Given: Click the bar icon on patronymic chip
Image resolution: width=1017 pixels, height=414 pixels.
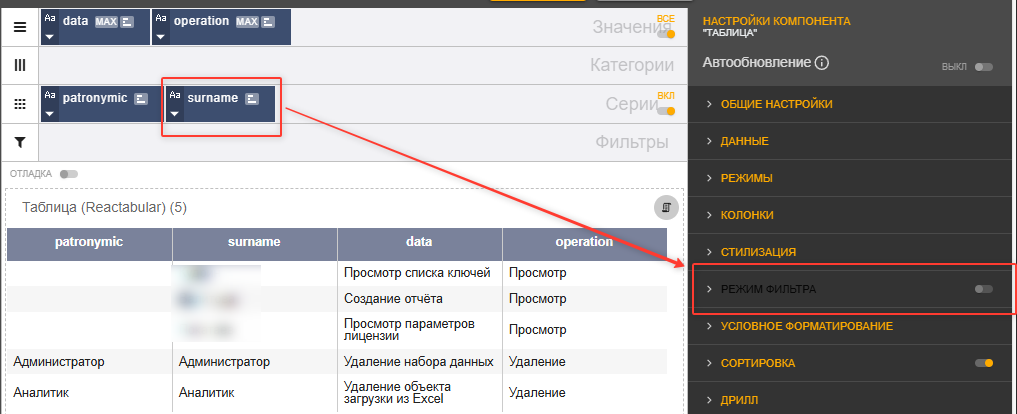Looking at the screenshot, I should pyautogui.click(x=141, y=99).
